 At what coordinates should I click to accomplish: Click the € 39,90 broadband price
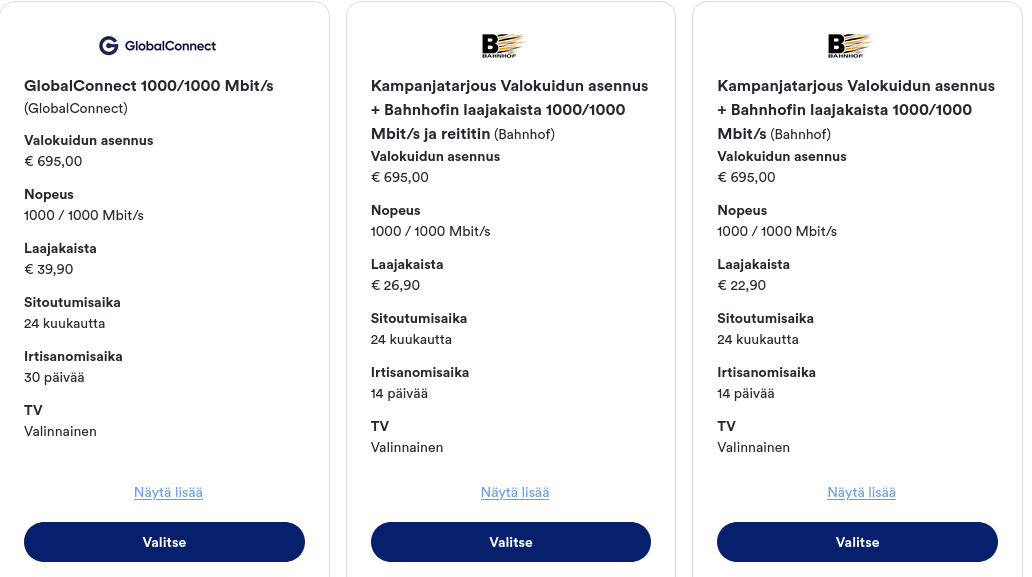(x=49, y=269)
